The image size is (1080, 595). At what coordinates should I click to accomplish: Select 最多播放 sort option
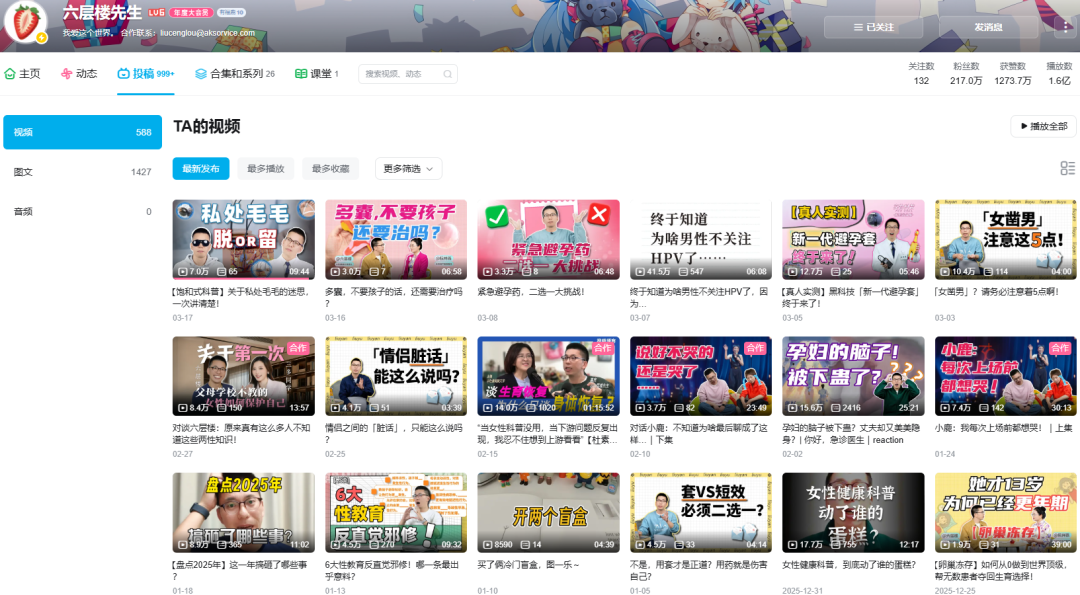click(266, 169)
